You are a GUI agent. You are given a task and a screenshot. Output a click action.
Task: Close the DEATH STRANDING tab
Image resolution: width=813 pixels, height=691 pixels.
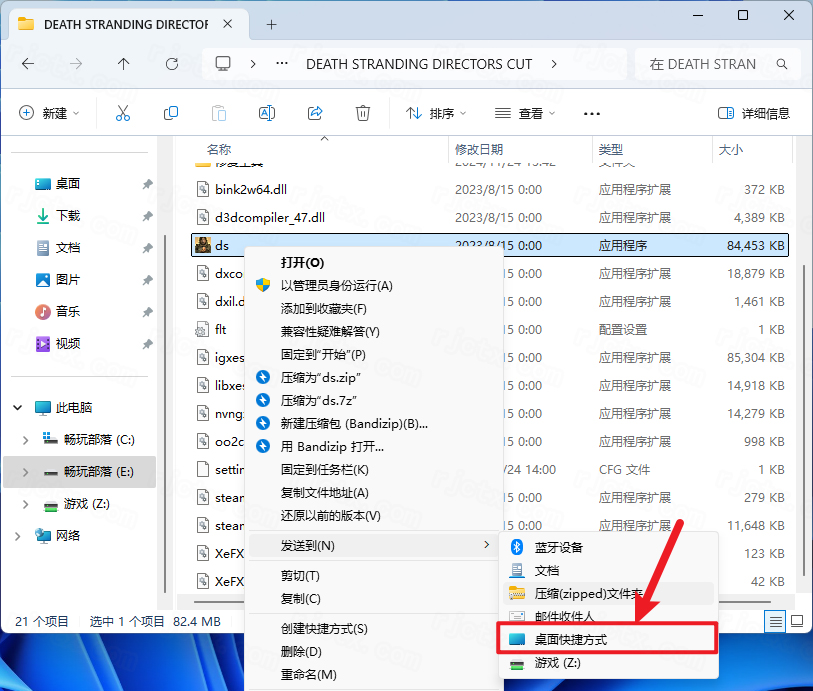coord(228,24)
